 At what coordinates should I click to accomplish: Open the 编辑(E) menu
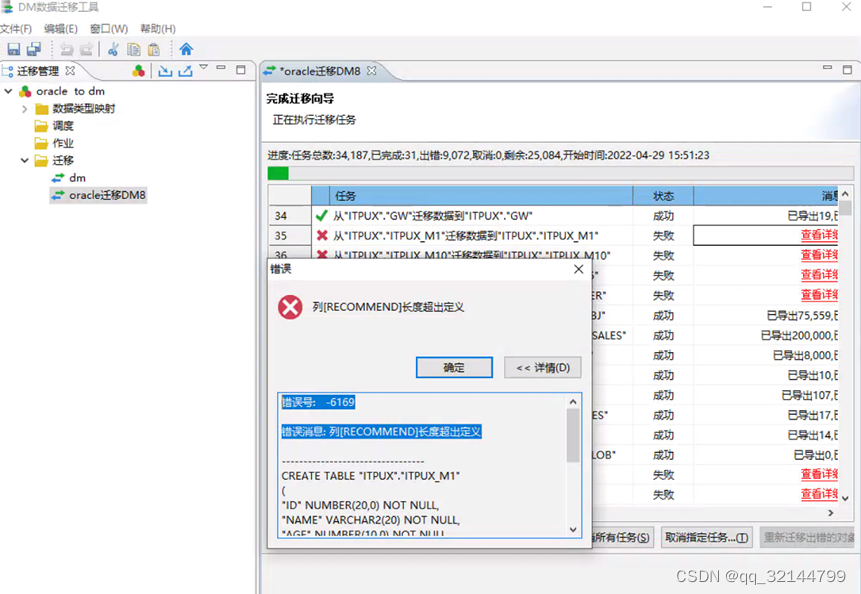point(61,29)
